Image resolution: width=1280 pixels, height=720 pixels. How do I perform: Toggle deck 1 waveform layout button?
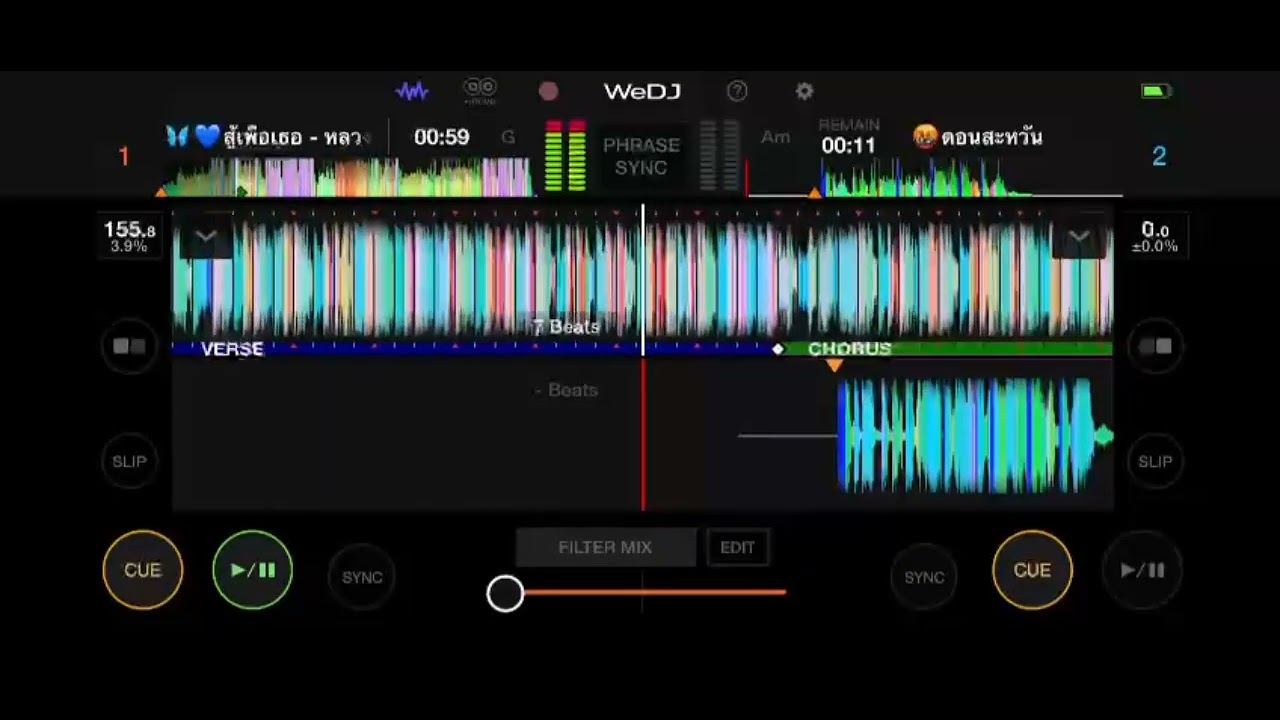[x=129, y=347]
